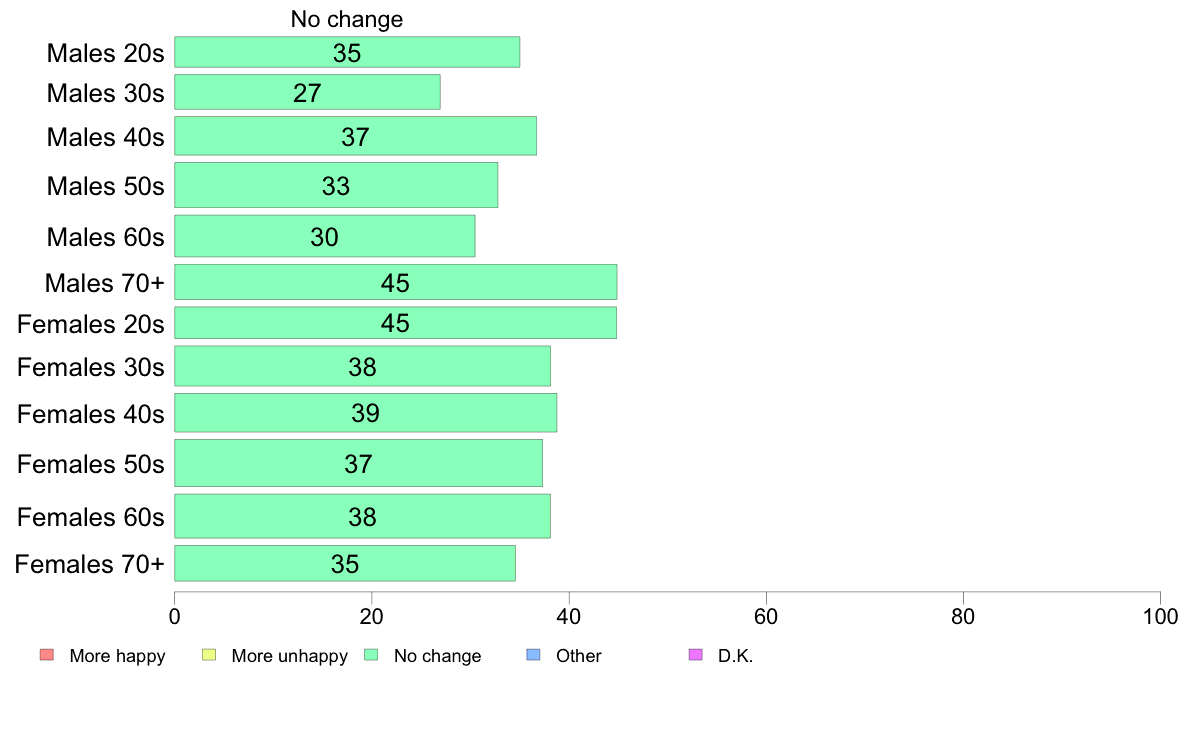
Task: Click the Other legend label text
Action: point(579,656)
